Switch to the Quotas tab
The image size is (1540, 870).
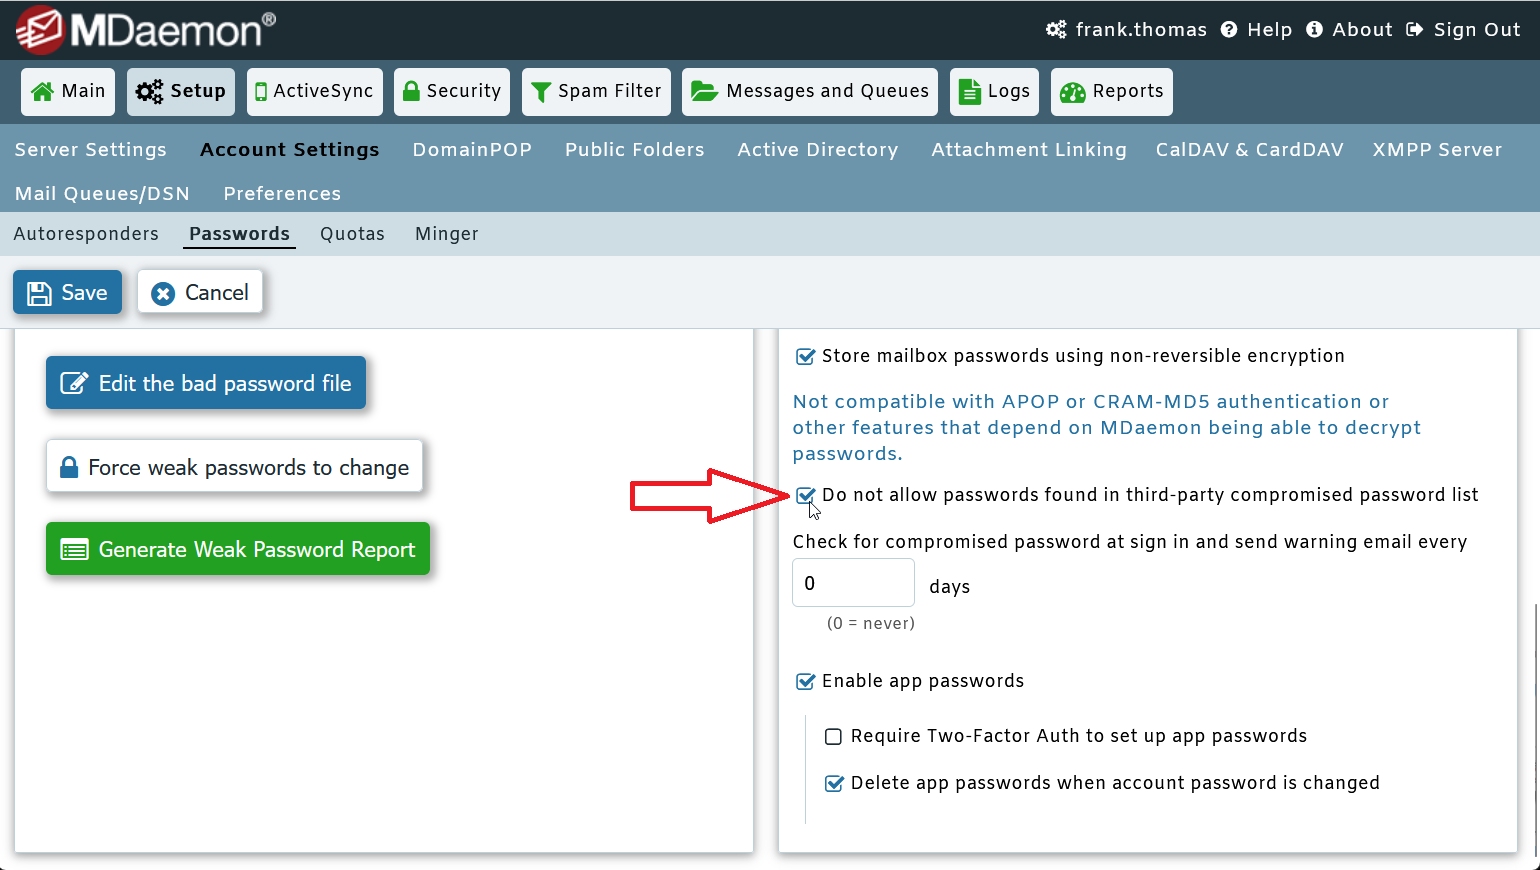[352, 233]
